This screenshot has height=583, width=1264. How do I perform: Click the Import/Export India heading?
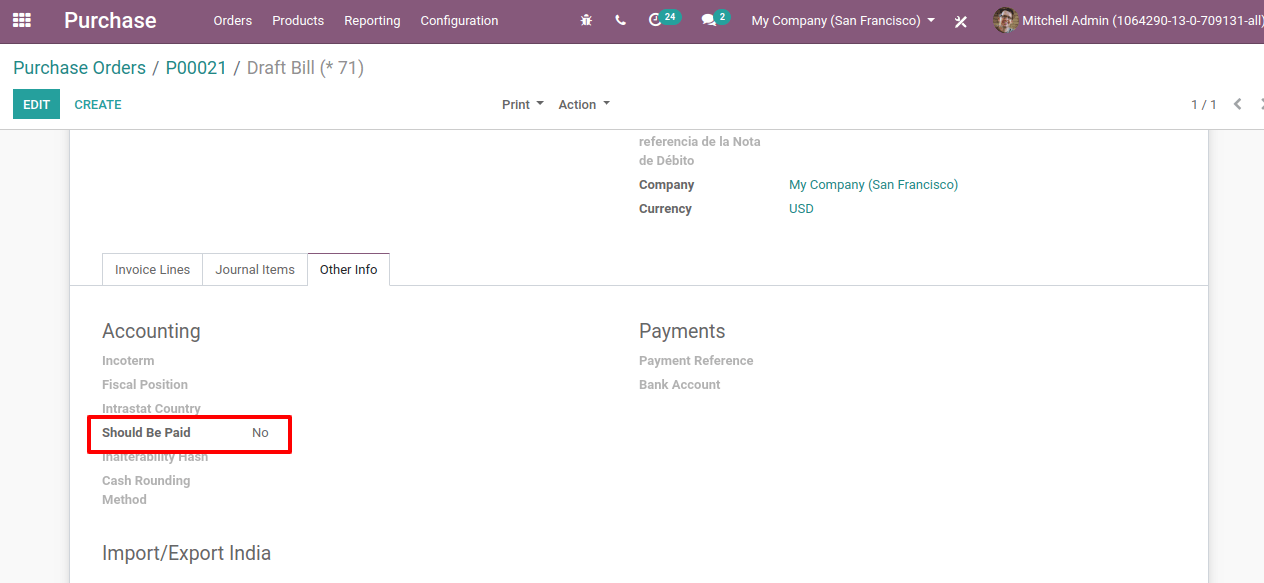[186, 553]
